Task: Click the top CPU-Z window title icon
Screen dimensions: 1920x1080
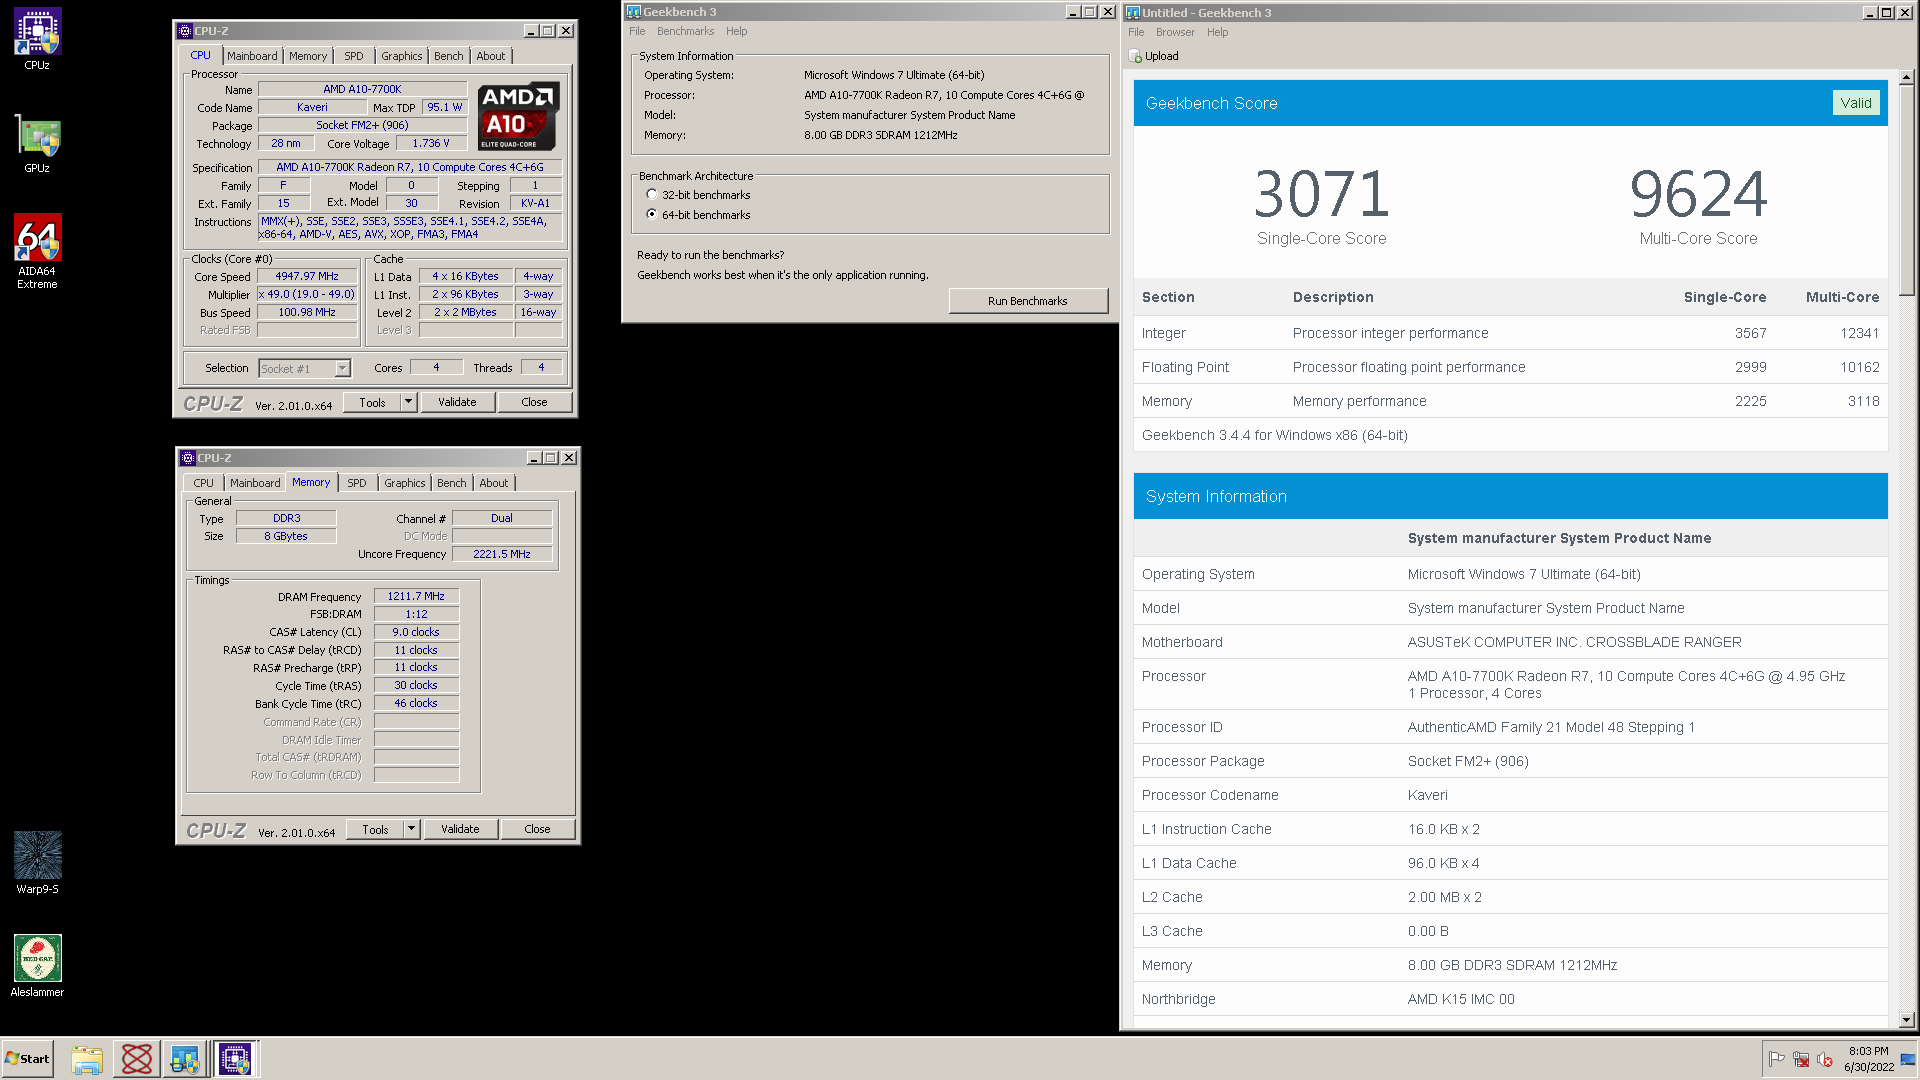Action: (185, 31)
